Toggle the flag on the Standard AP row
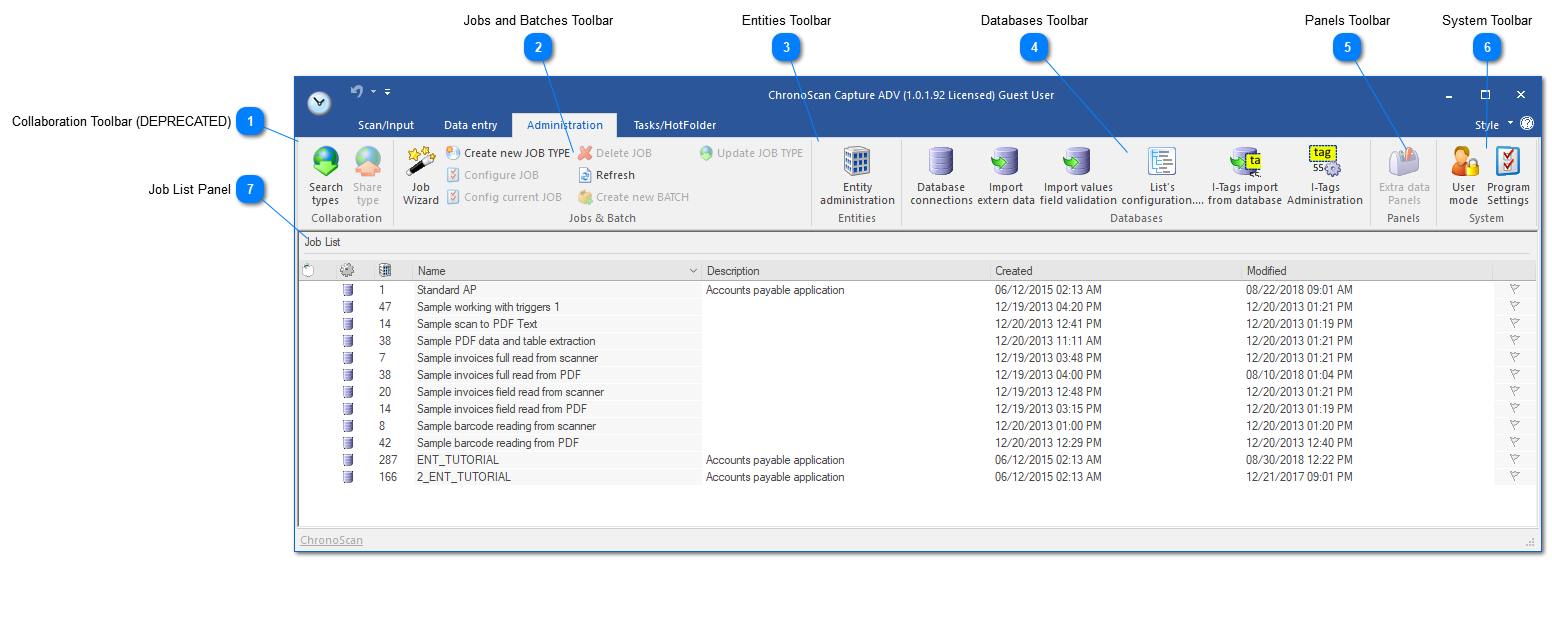1552x625 pixels. pyautogui.click(x=1514, y=289)
